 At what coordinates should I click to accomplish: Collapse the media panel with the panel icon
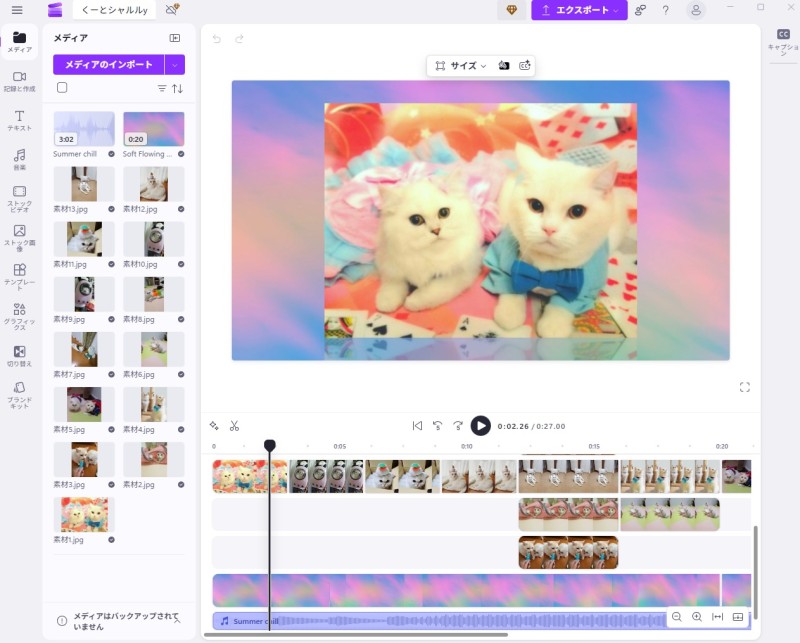[175, 38]
